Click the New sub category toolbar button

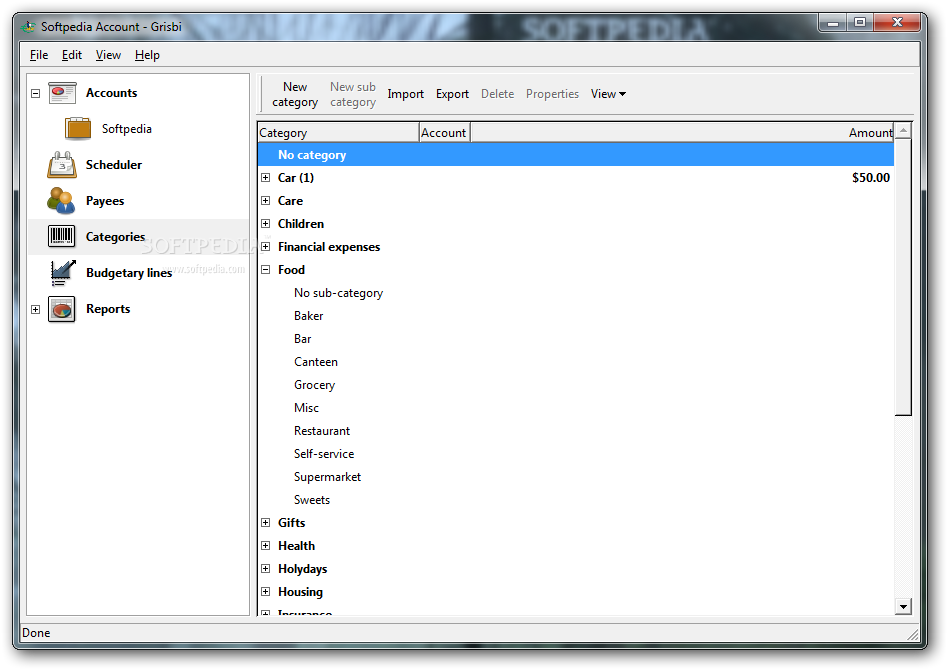click(353, 94)
